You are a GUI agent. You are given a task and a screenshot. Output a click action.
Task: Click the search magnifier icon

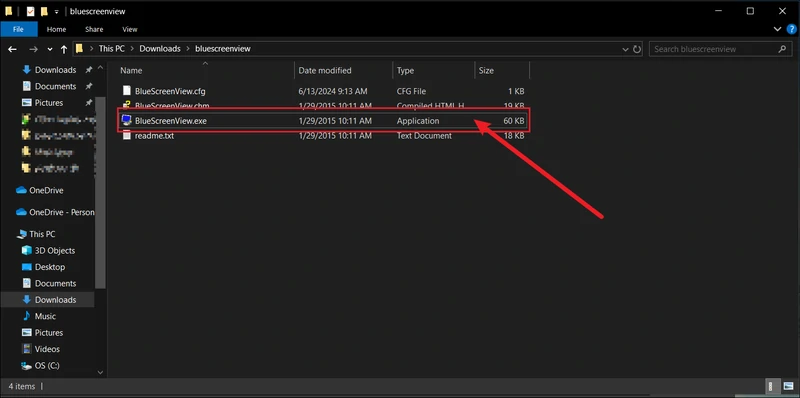(782, 49)
